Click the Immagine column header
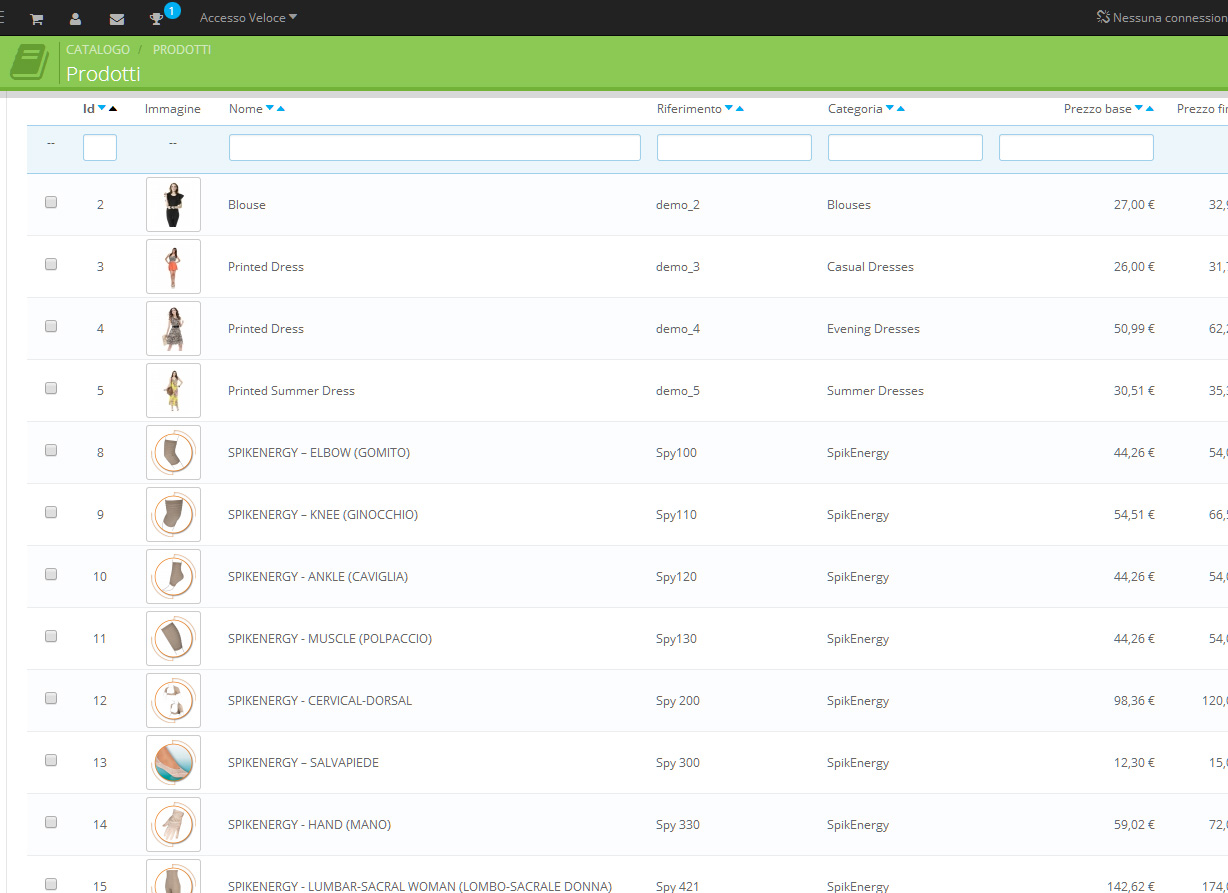This screenshot has height=893, width=1228. click(173, 108)
